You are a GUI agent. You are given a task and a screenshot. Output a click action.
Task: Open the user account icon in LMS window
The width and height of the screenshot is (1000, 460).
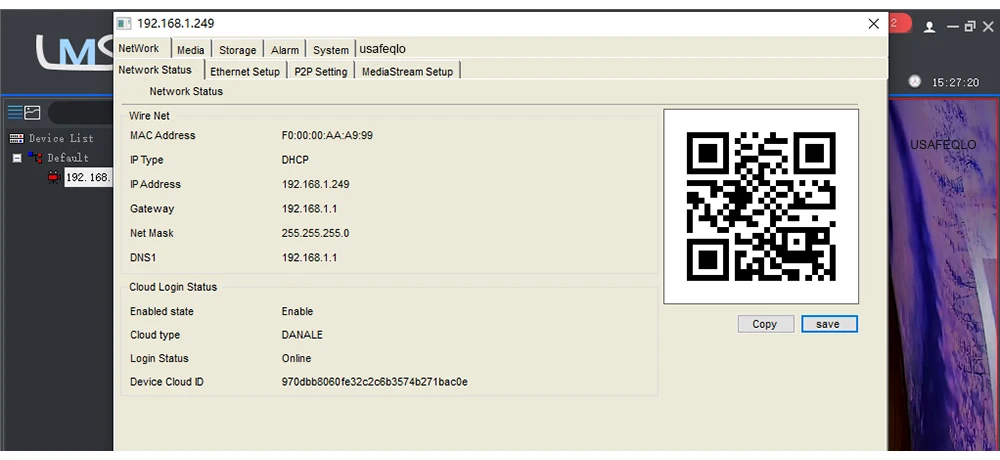930,27
